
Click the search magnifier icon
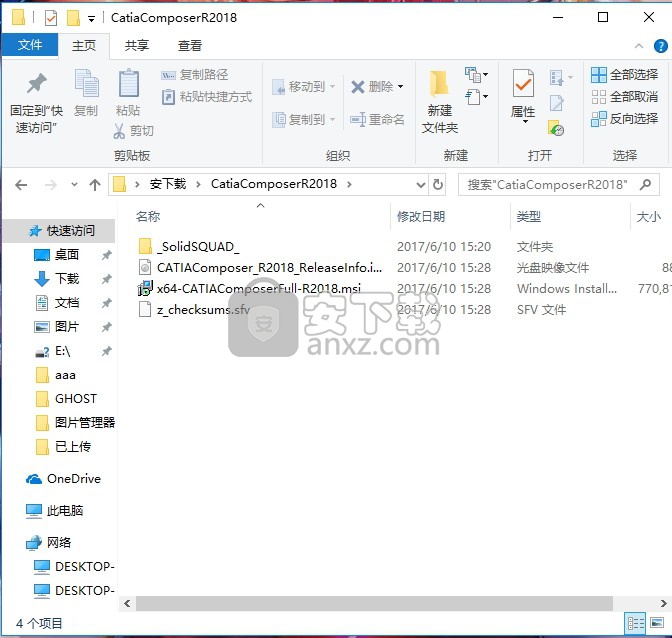click(x=645, y=185)
